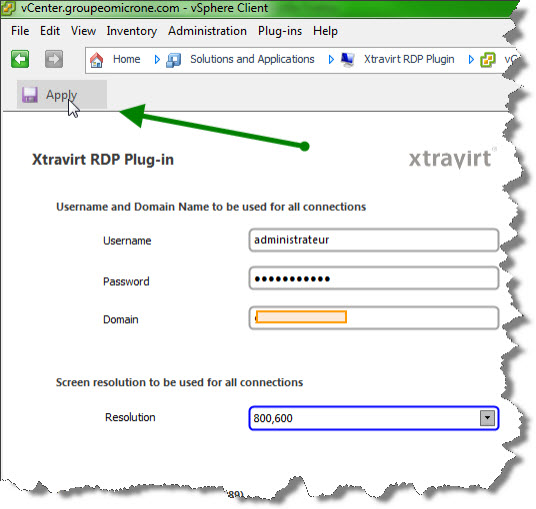Click the Username field containing administrateur

point(374,240)
